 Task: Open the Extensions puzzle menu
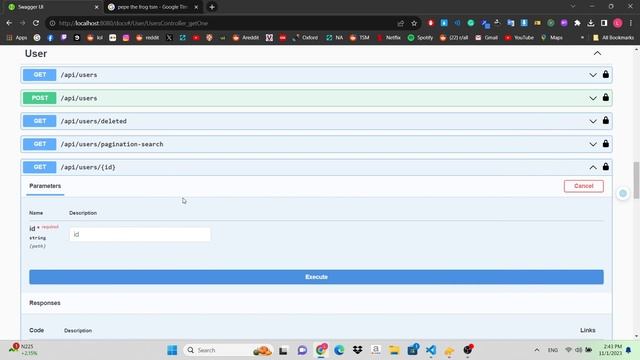tap(577, 23)
